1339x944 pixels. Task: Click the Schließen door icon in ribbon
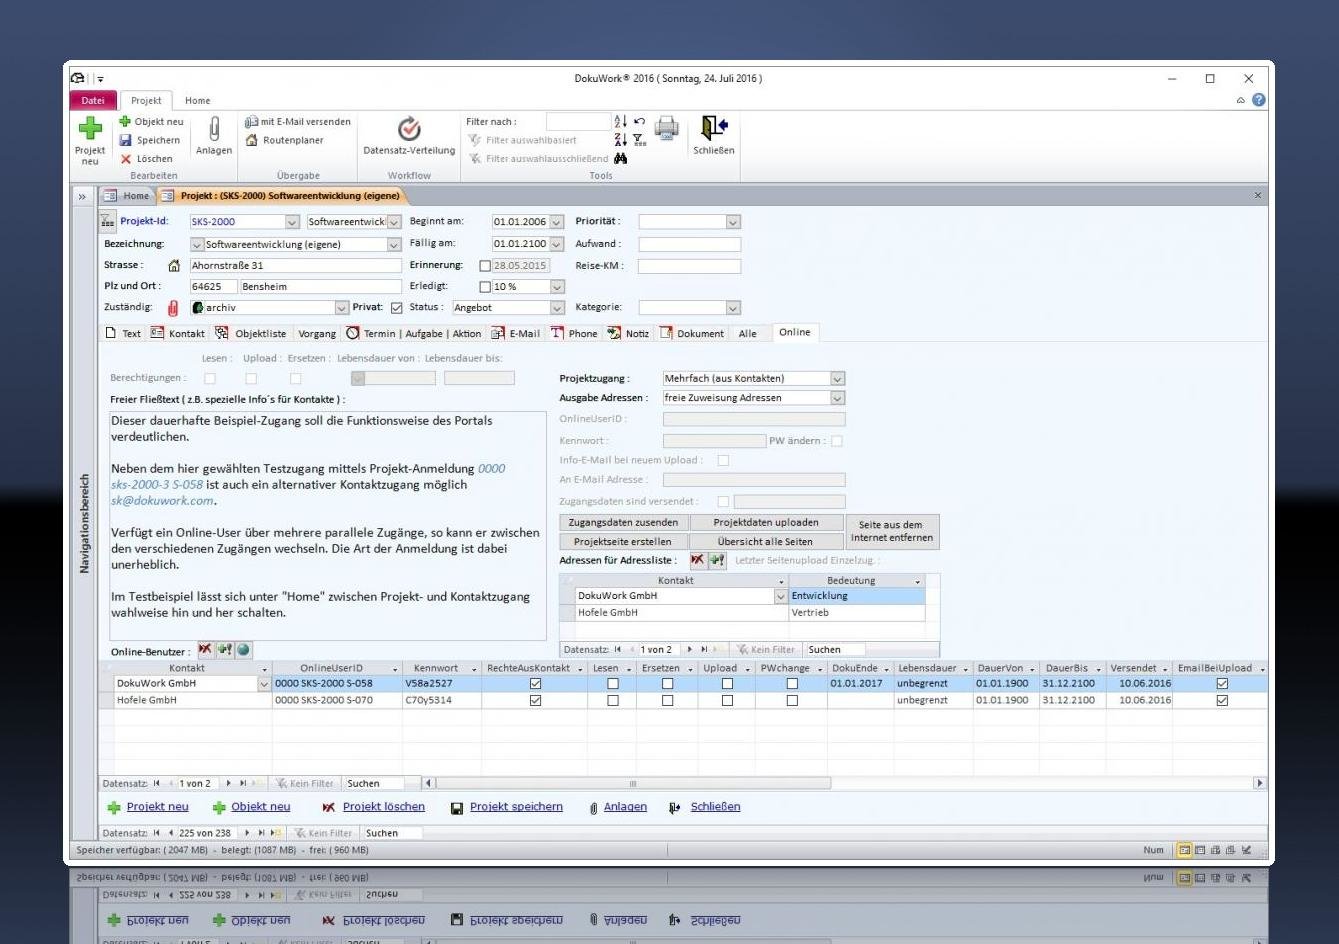click(x=713, y=128)
